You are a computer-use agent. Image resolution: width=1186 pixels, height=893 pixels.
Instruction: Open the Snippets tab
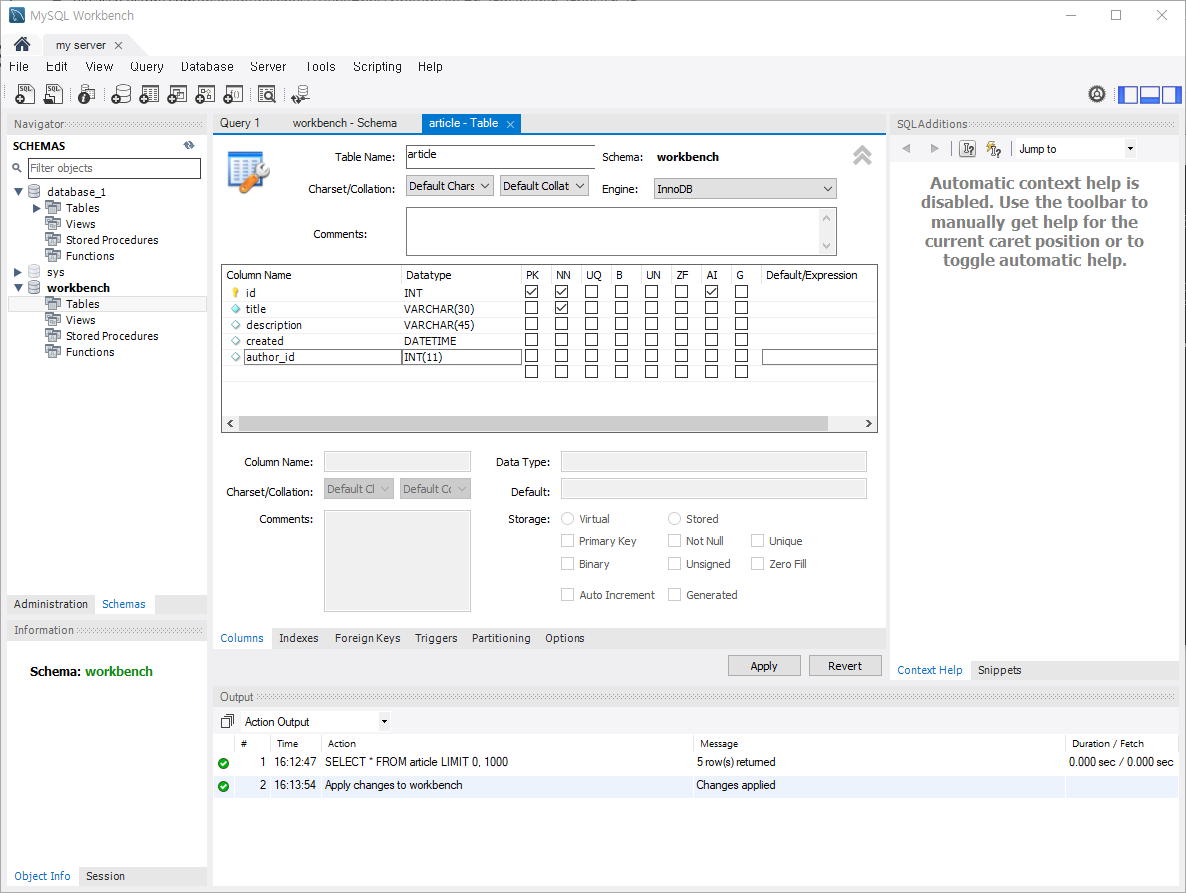coord(999,670)
